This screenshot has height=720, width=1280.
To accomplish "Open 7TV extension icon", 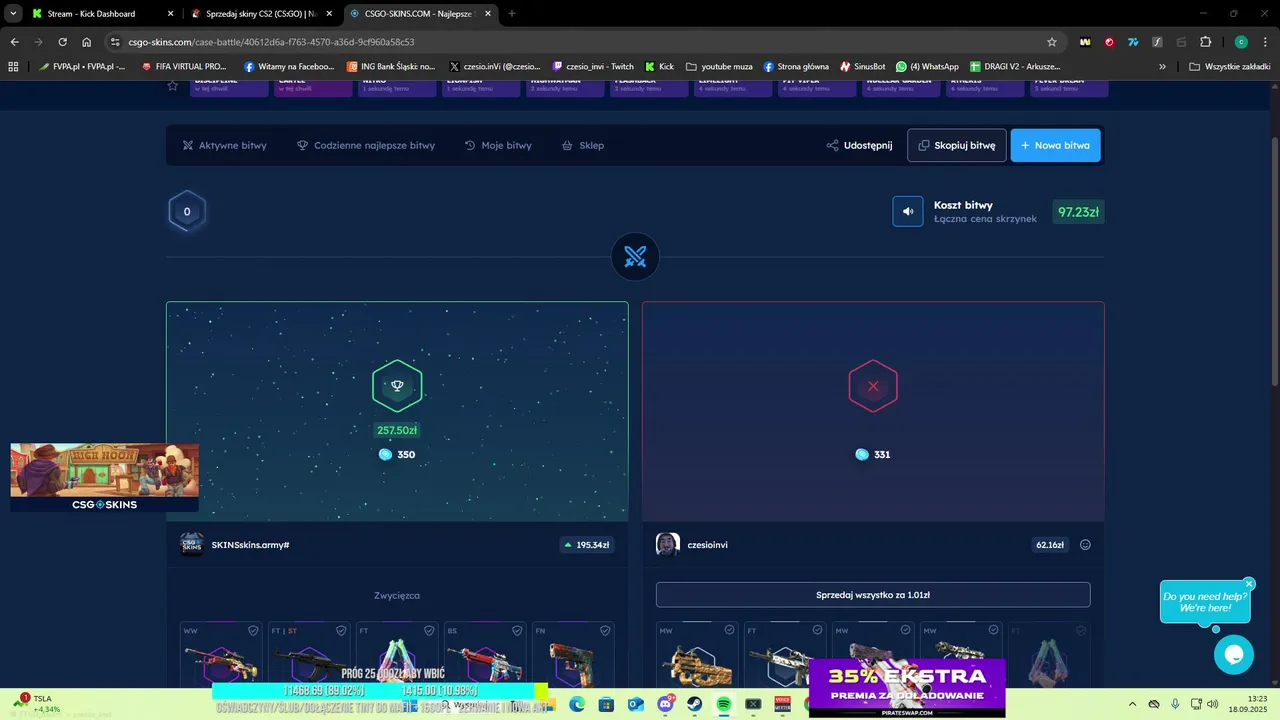I will 1133,42.
